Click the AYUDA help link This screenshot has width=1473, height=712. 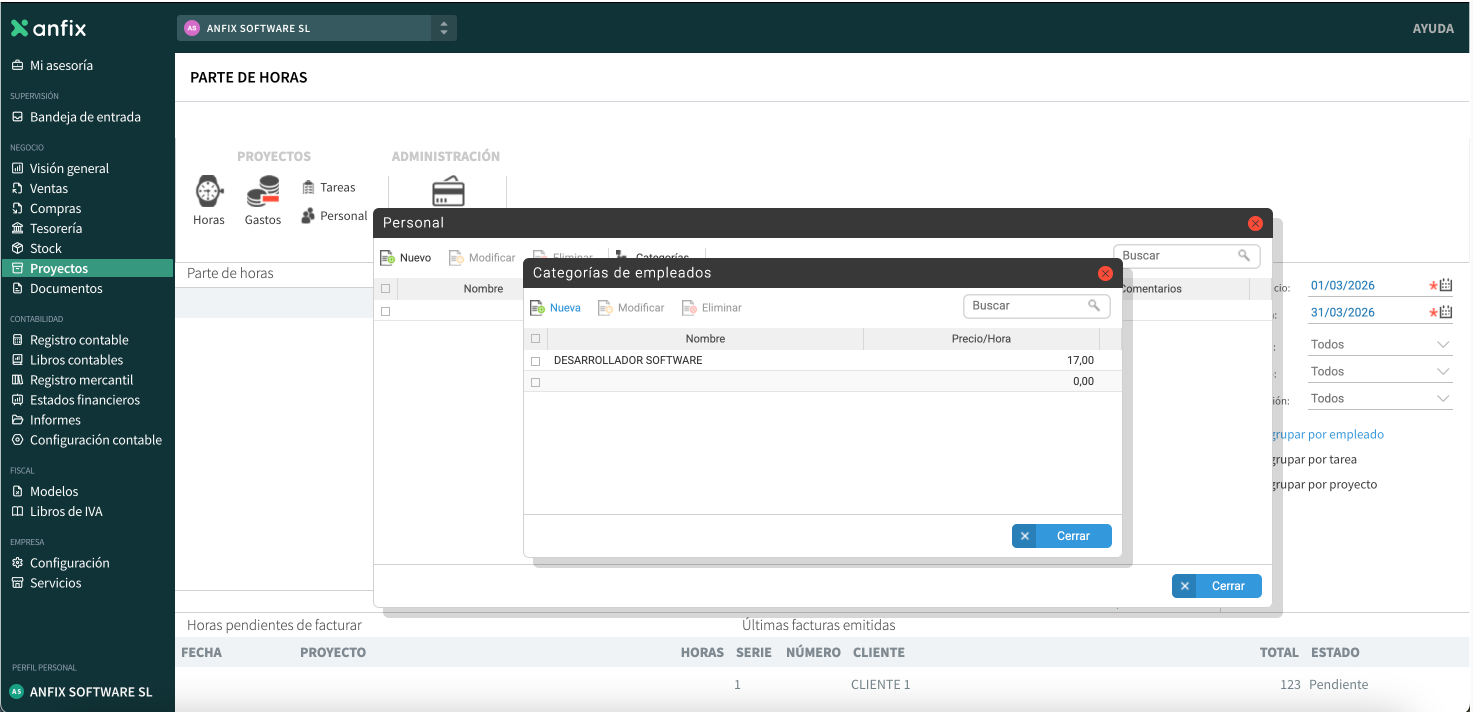click(x=1432, y=28)
